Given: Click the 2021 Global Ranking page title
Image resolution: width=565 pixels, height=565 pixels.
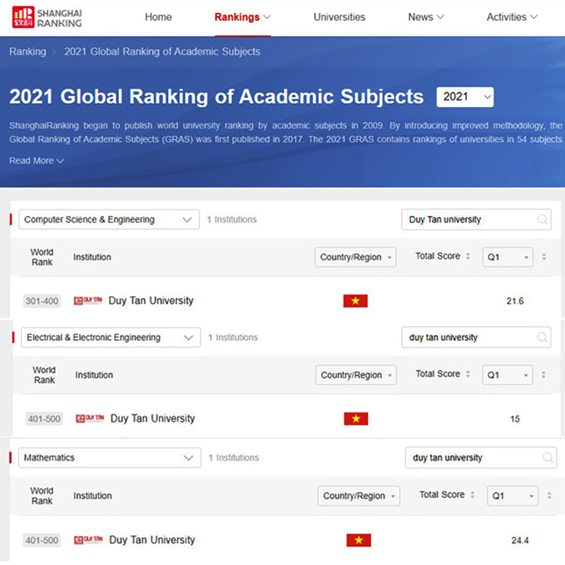Looking at the screenshot, I should pyautogui.click(x=216, y=97).
